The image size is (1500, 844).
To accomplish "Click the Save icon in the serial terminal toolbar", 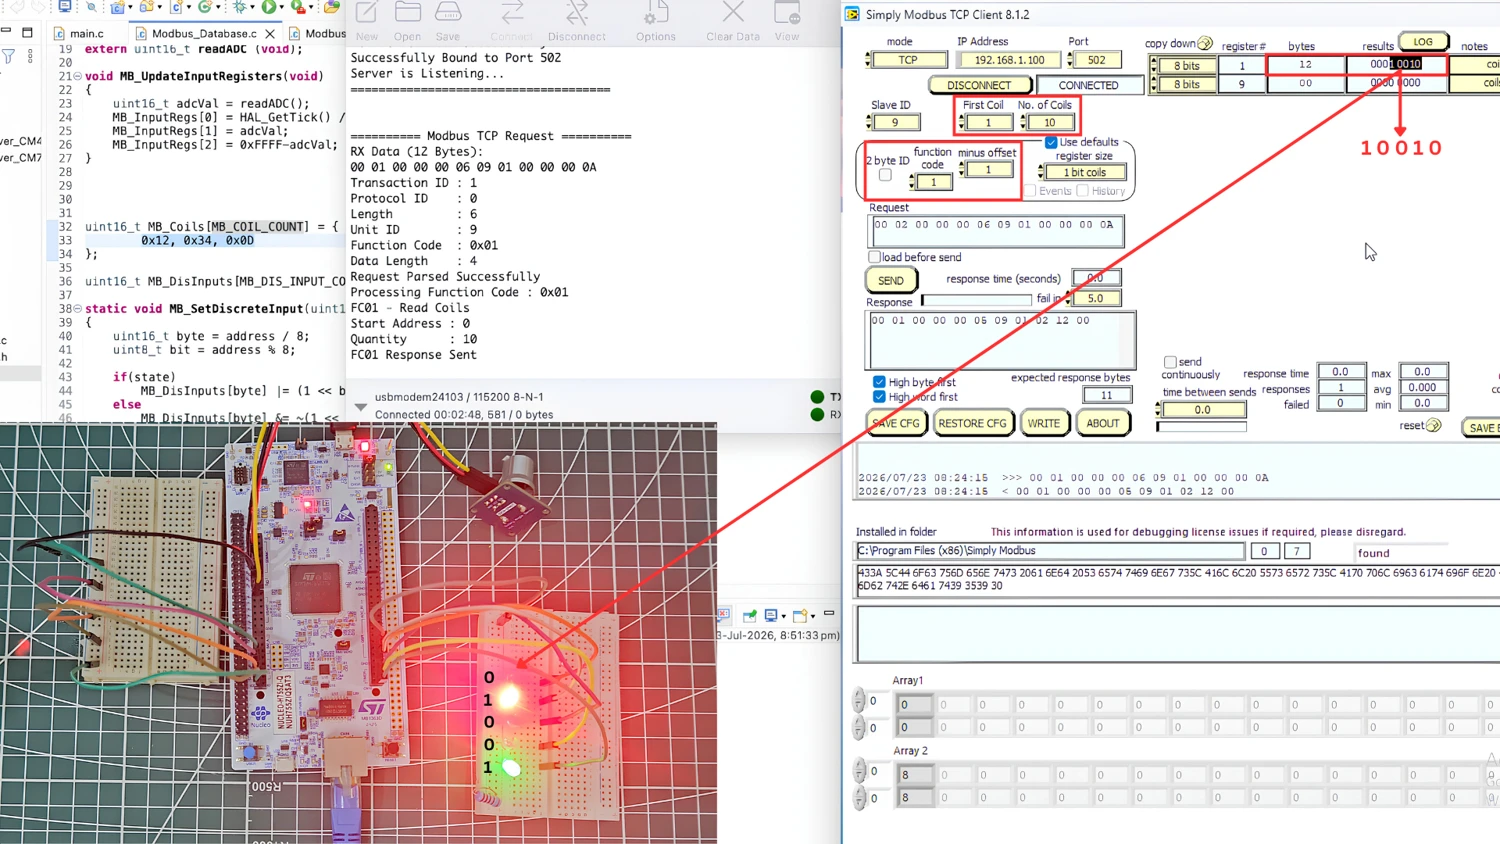I will [448, 13].
